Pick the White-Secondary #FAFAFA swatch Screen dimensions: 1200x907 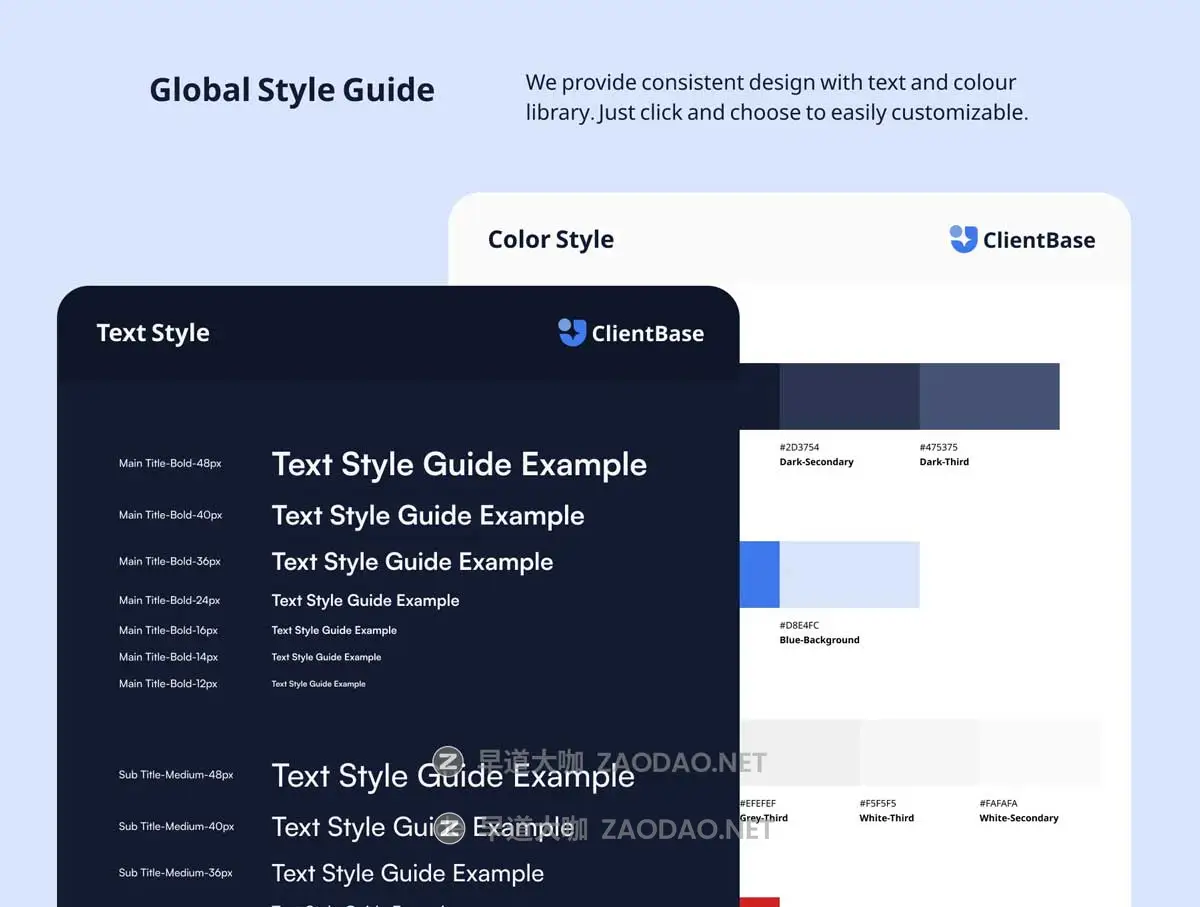1039,752
